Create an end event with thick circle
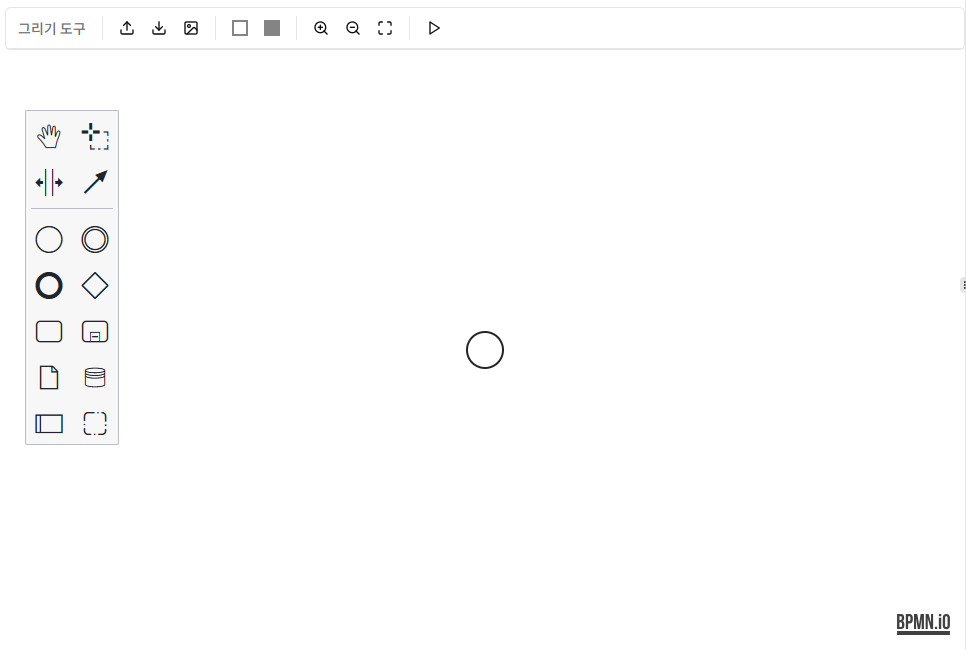966x657 pixels. (49, 286)
